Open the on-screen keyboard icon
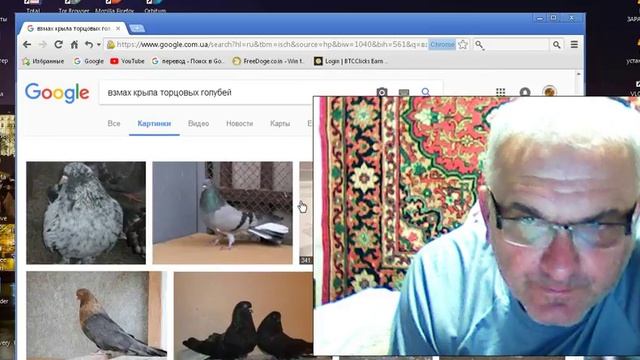This screenshot has width=640, height=360. [x=404, y=93]
